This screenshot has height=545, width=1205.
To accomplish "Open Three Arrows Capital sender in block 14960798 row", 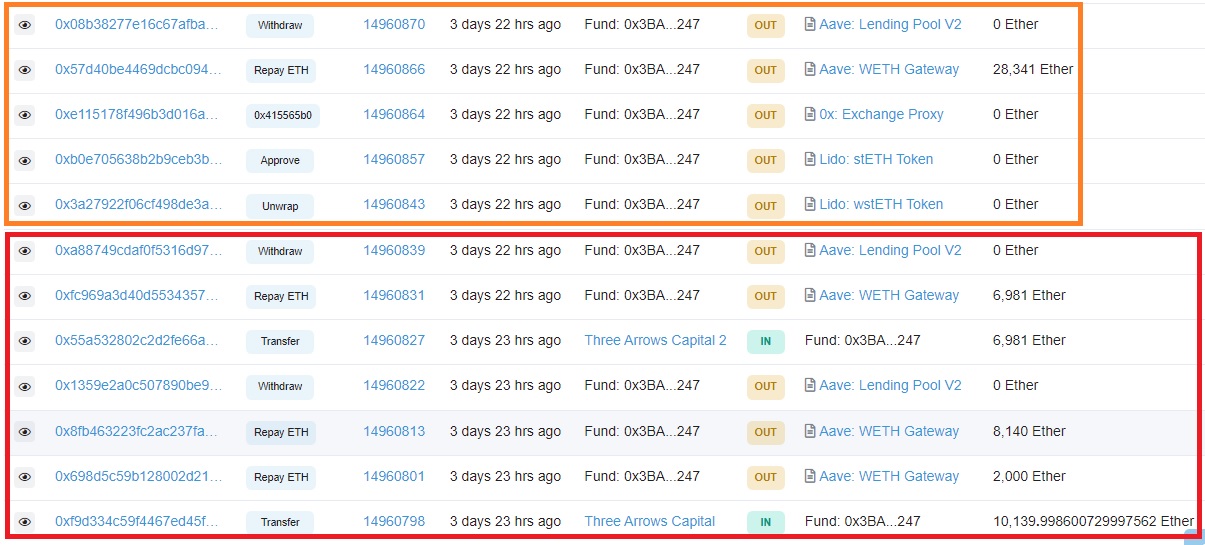I will pos(650,521).
